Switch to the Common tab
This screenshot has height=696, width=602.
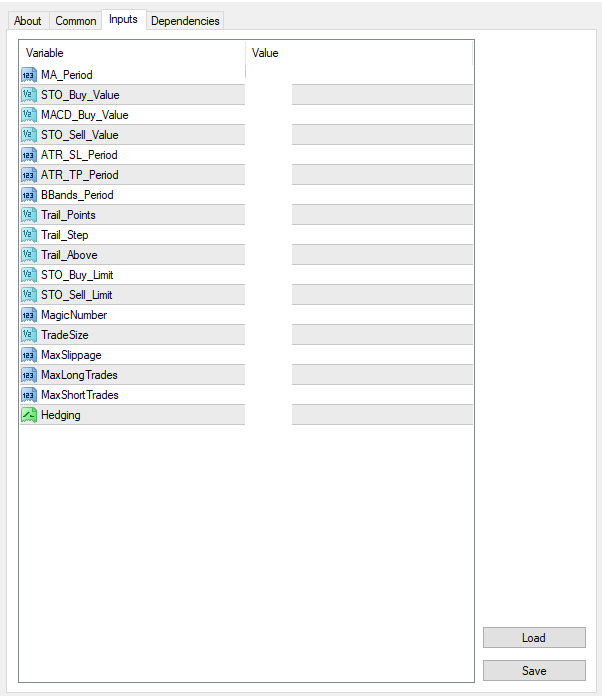pos(75,21)
